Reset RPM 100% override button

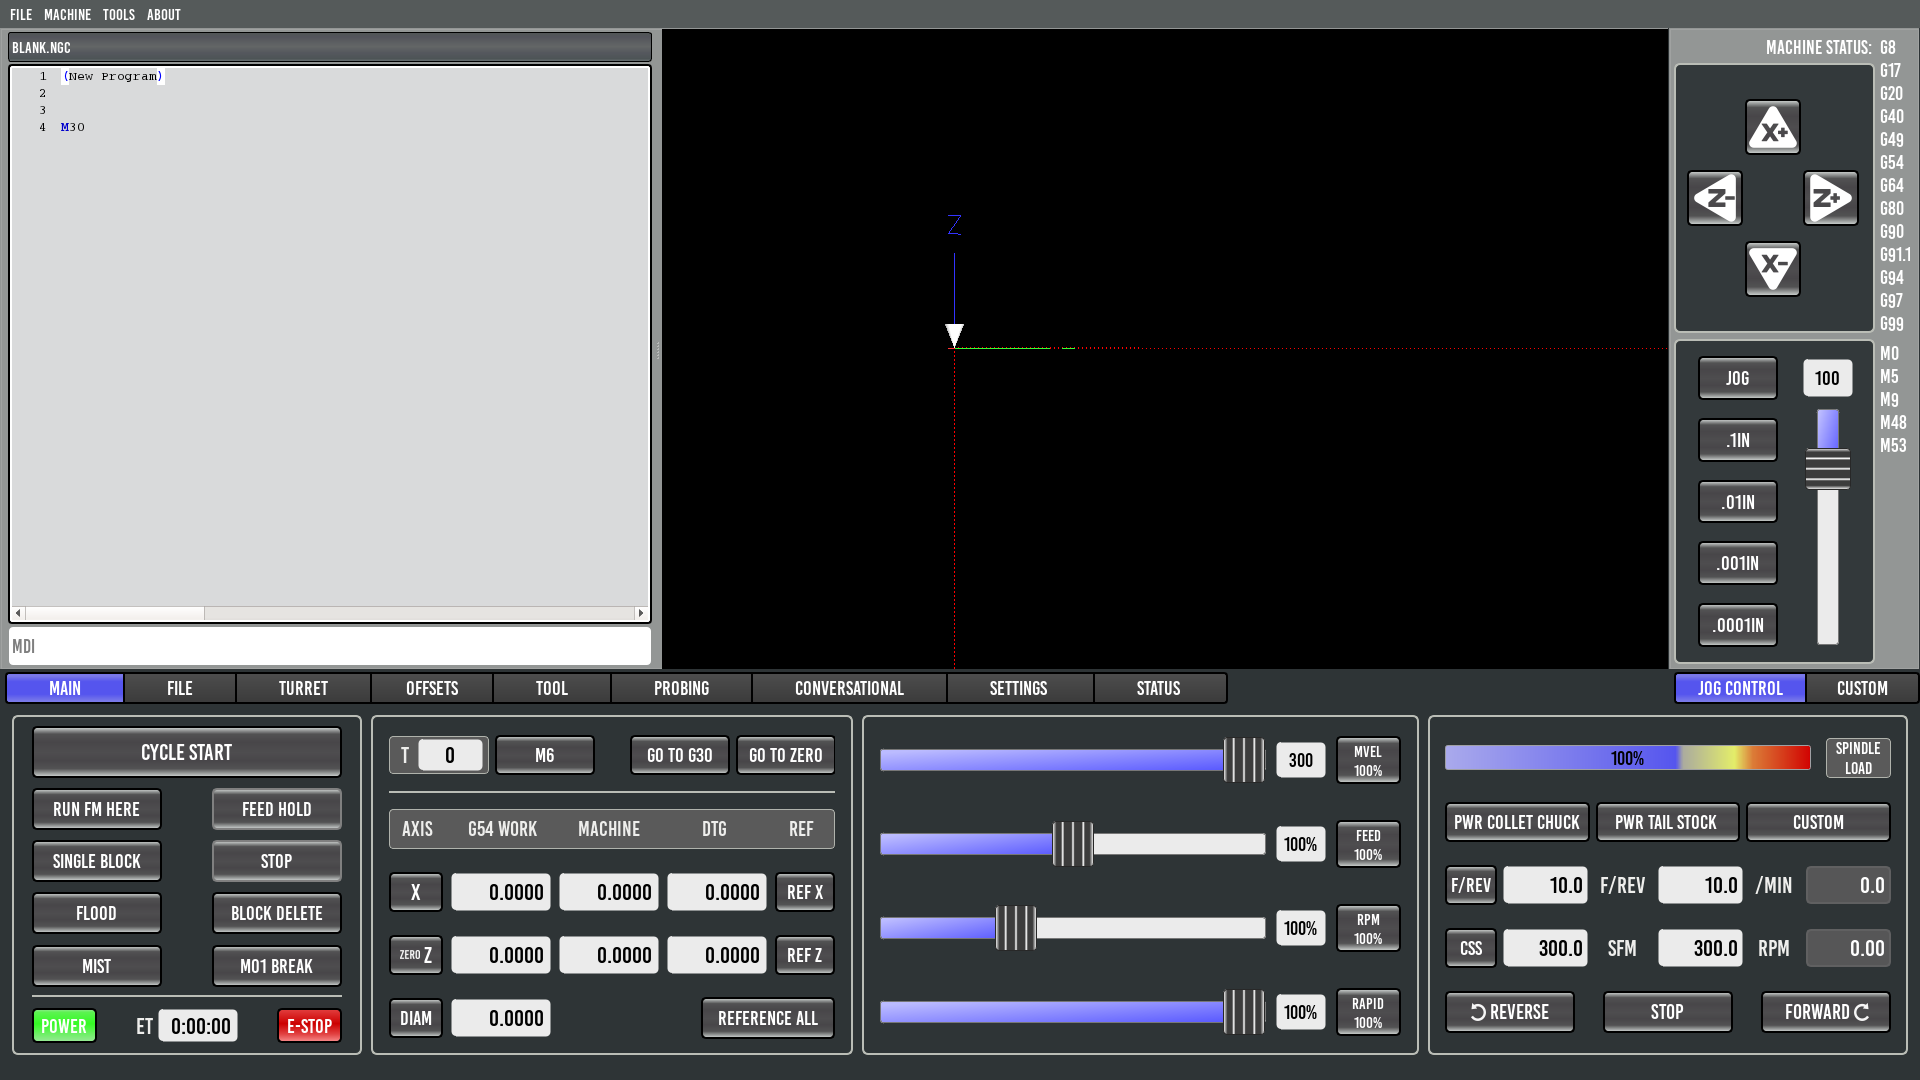1368,929
